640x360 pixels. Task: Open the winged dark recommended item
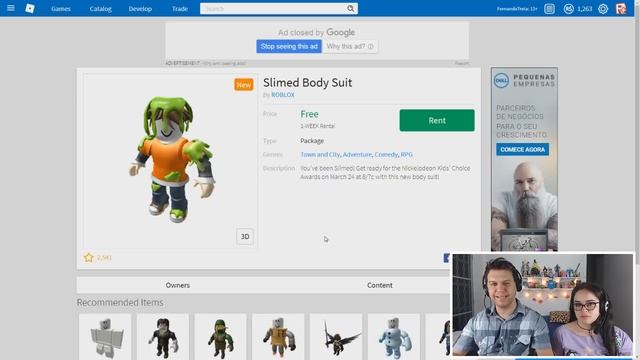(336, 337)
